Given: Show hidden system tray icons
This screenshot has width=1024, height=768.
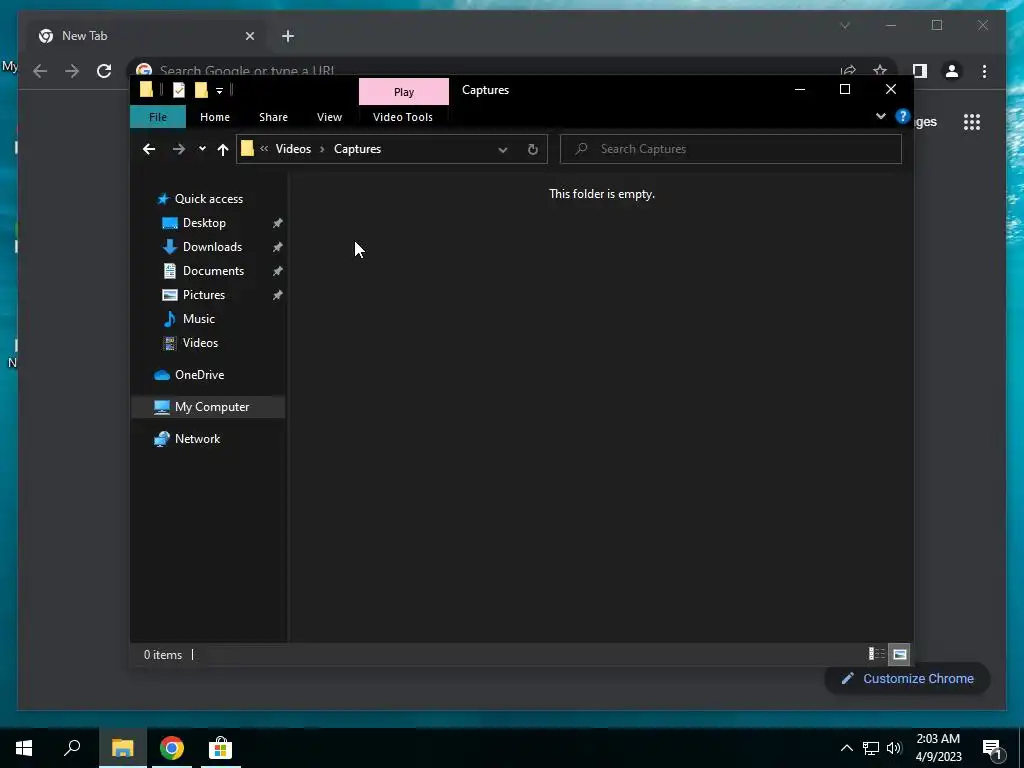Looking at the screenshot, I should pyautogui.click(x=846, y=748).
